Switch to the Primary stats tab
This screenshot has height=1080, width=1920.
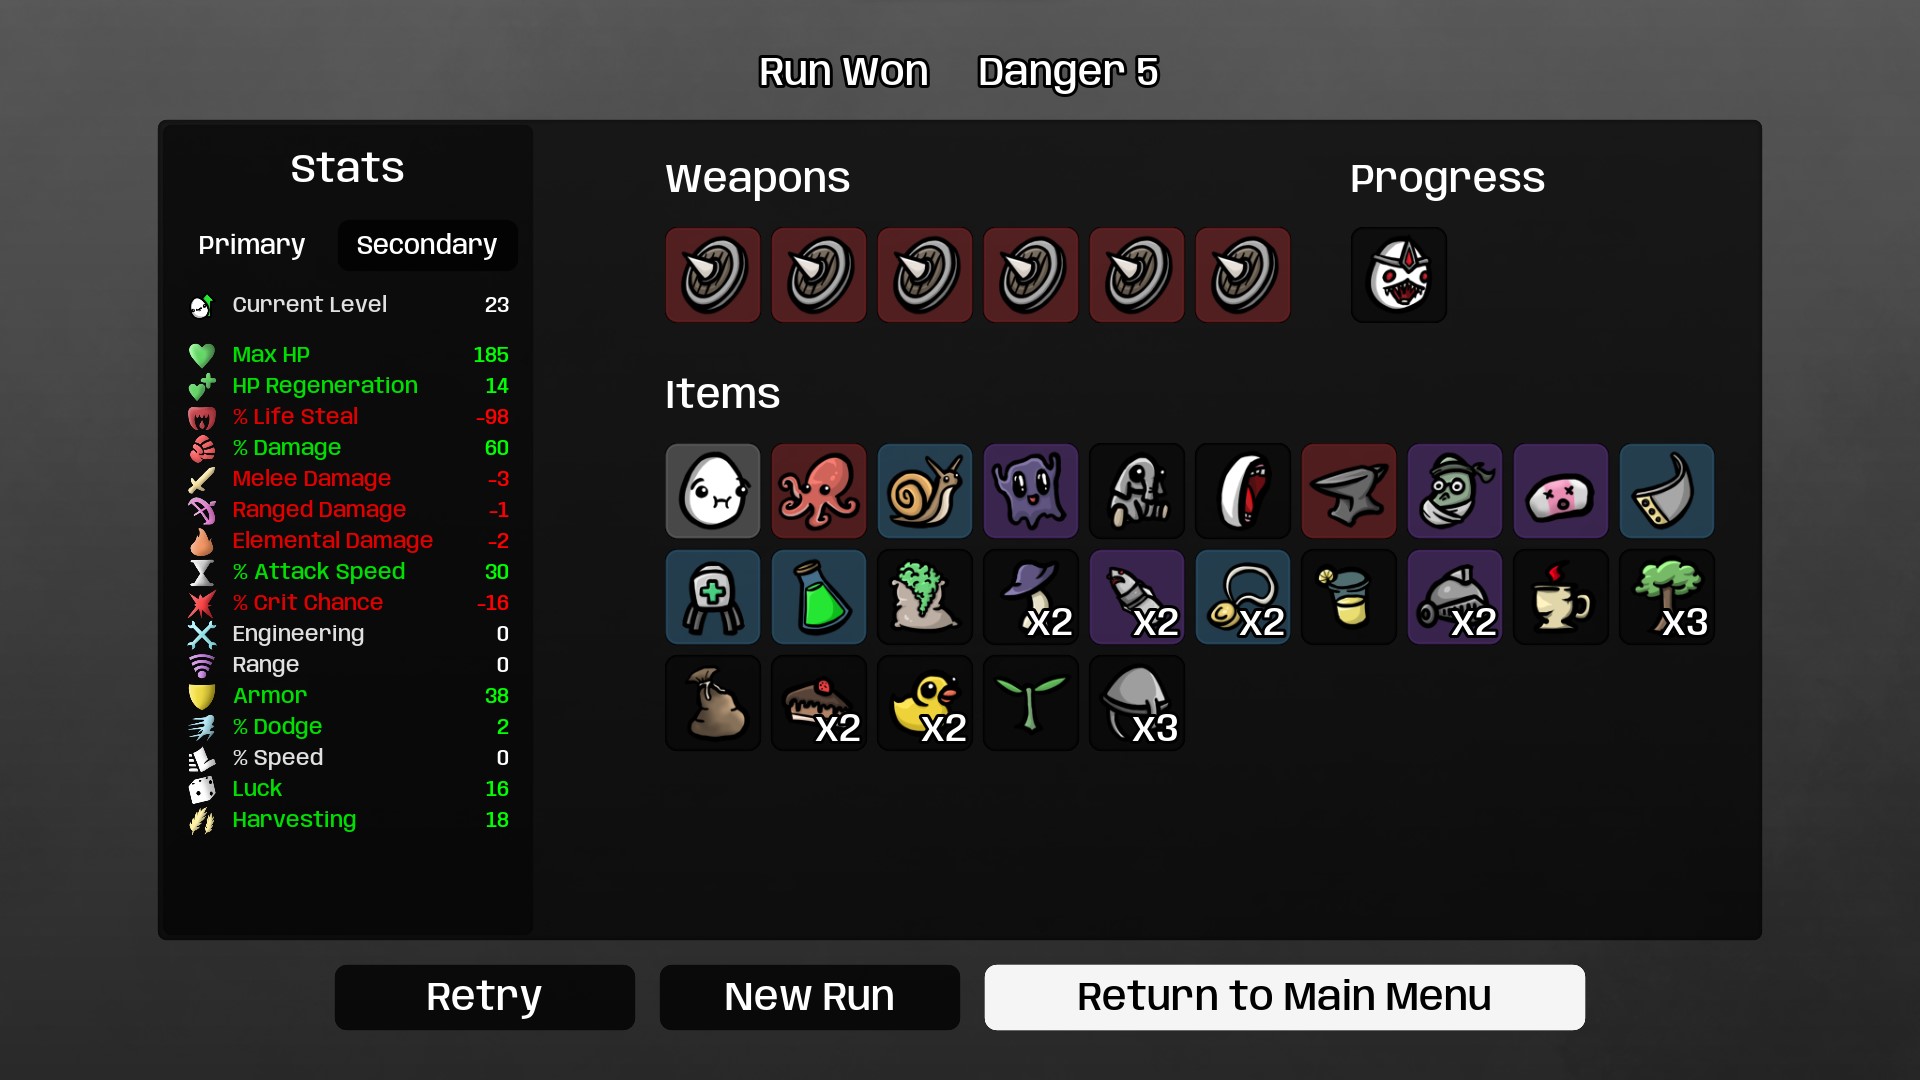(x=252, y=245)
